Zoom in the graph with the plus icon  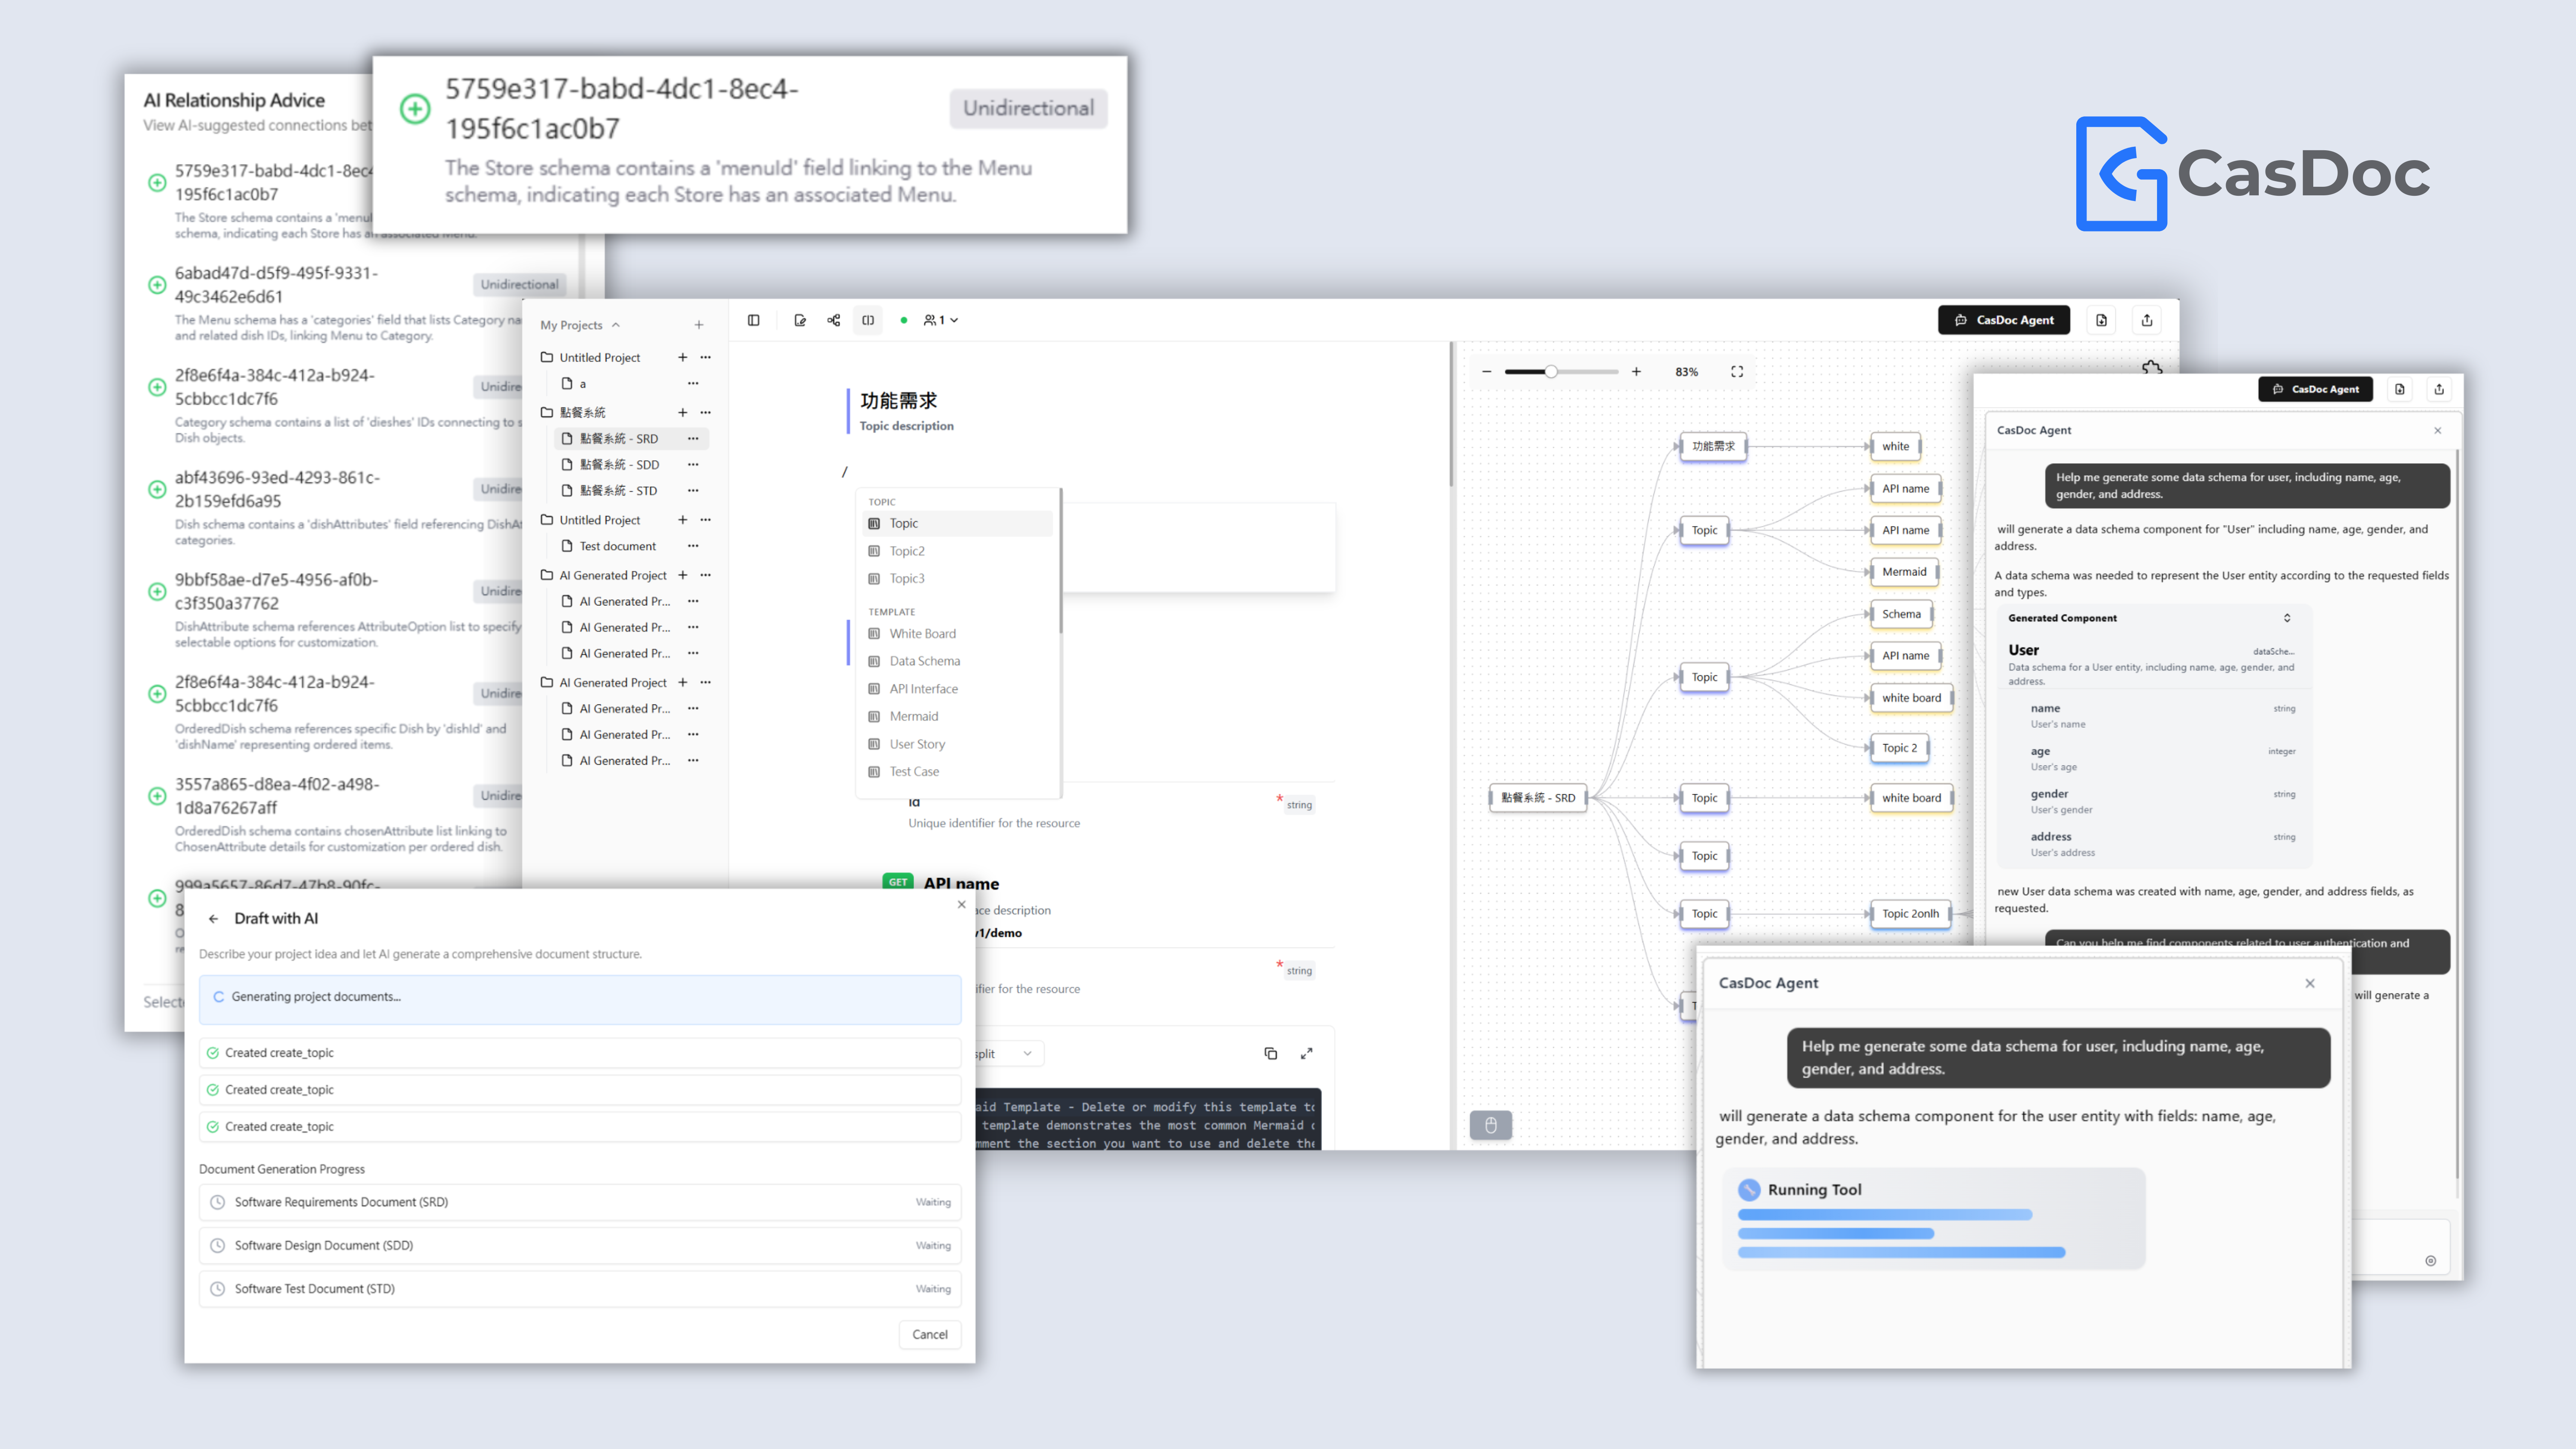click(1636, 371)
